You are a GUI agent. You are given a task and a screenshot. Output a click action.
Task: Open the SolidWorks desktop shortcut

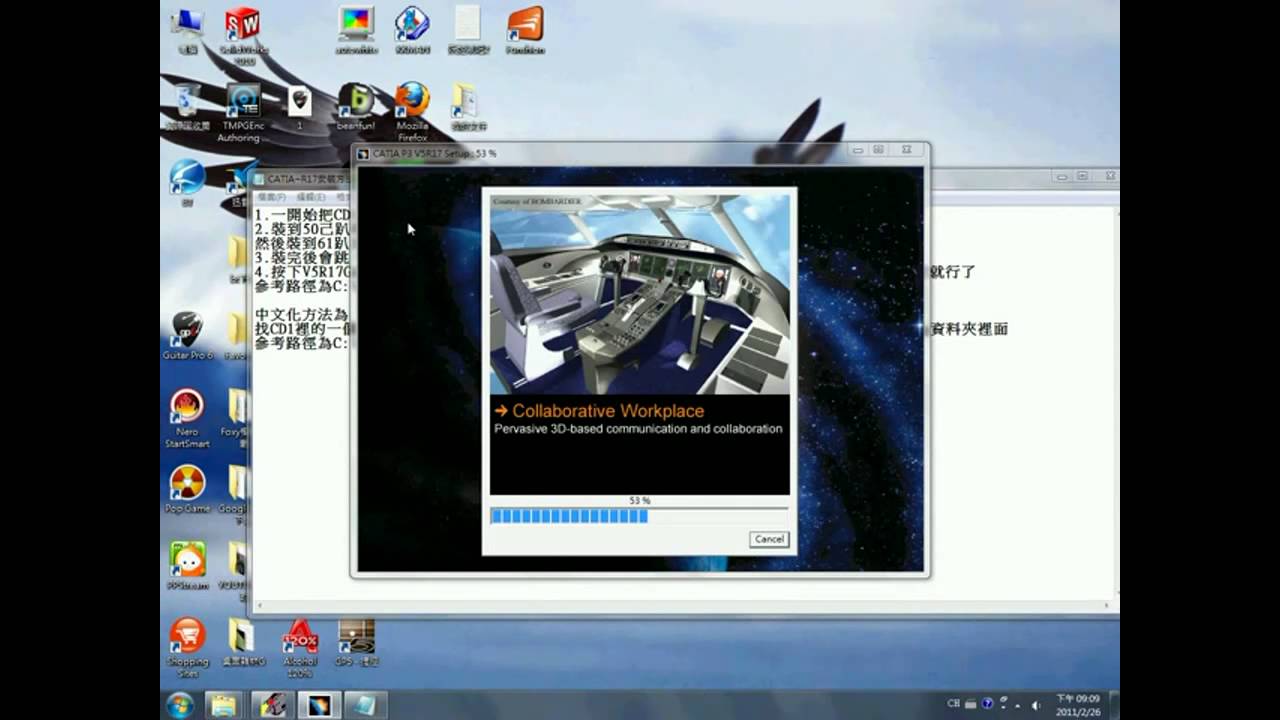[243, 34]
